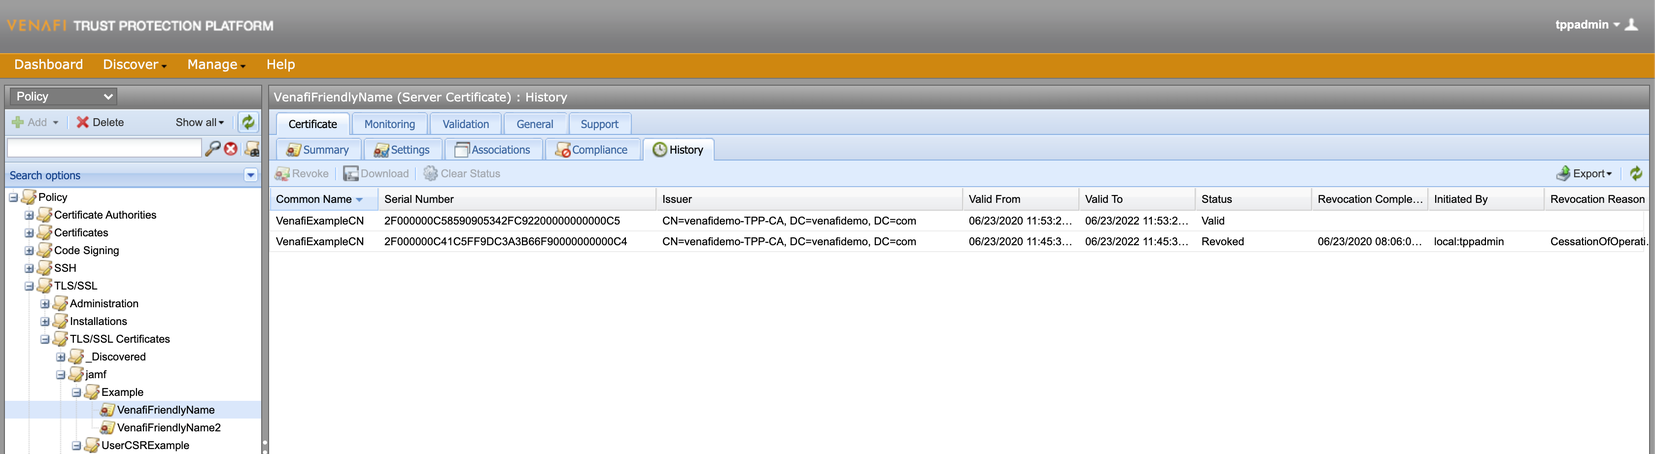1655x454 pixels.
Task: Select the VenafiFriendlyName certificate in tree
Action: point(166,410)
